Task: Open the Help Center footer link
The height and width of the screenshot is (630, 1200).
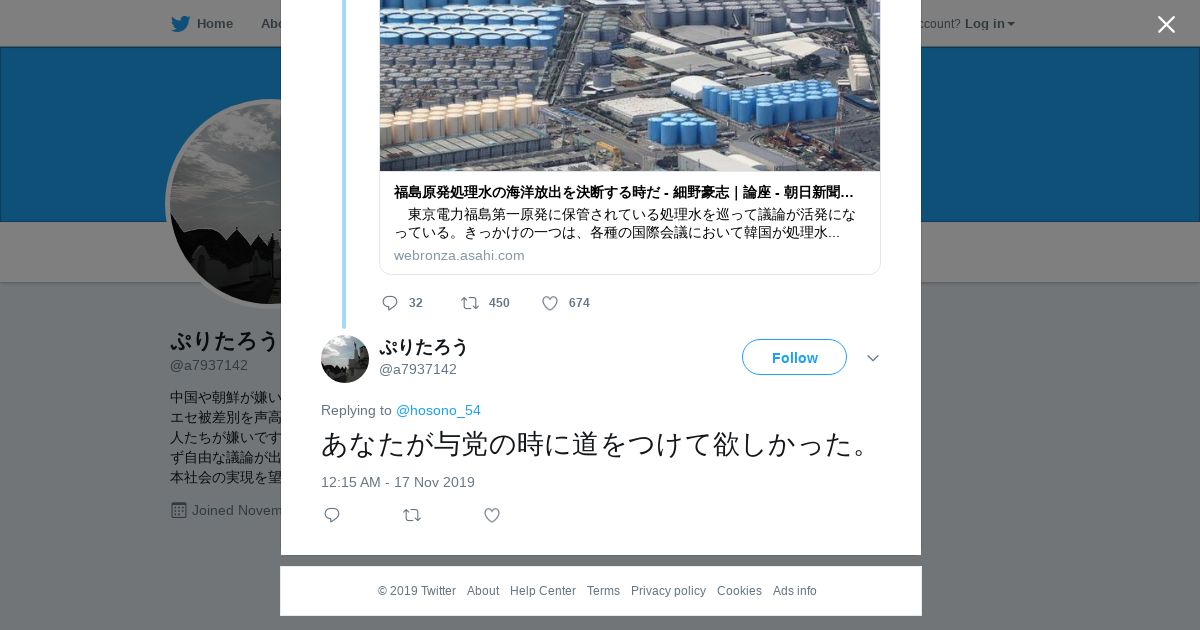Action: (x=543, y=591)
